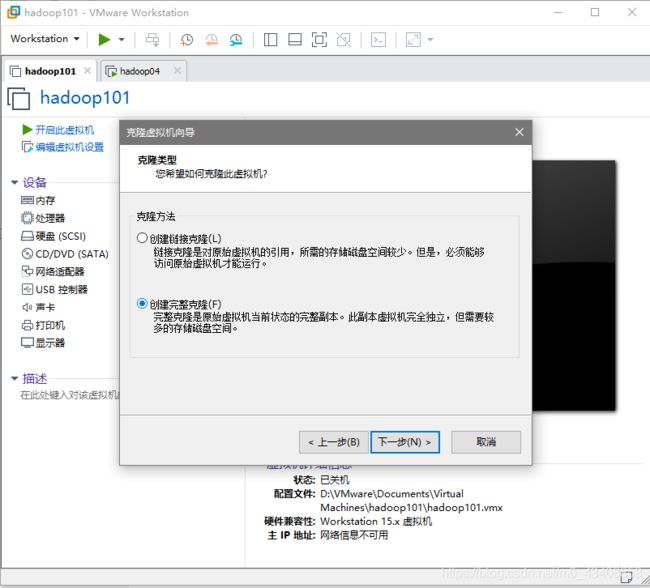Viewport: 650px width, 588px height.
Task: Click the 网络信息不可用 IP address text
Action: click(354, 535)
